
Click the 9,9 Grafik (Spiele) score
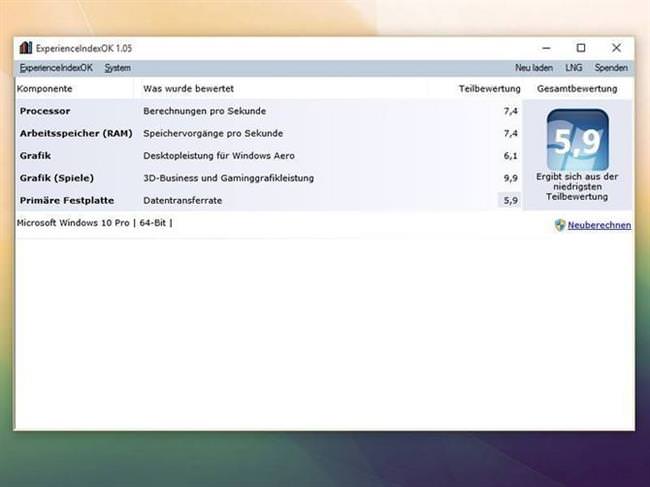(x=510, y=178)
